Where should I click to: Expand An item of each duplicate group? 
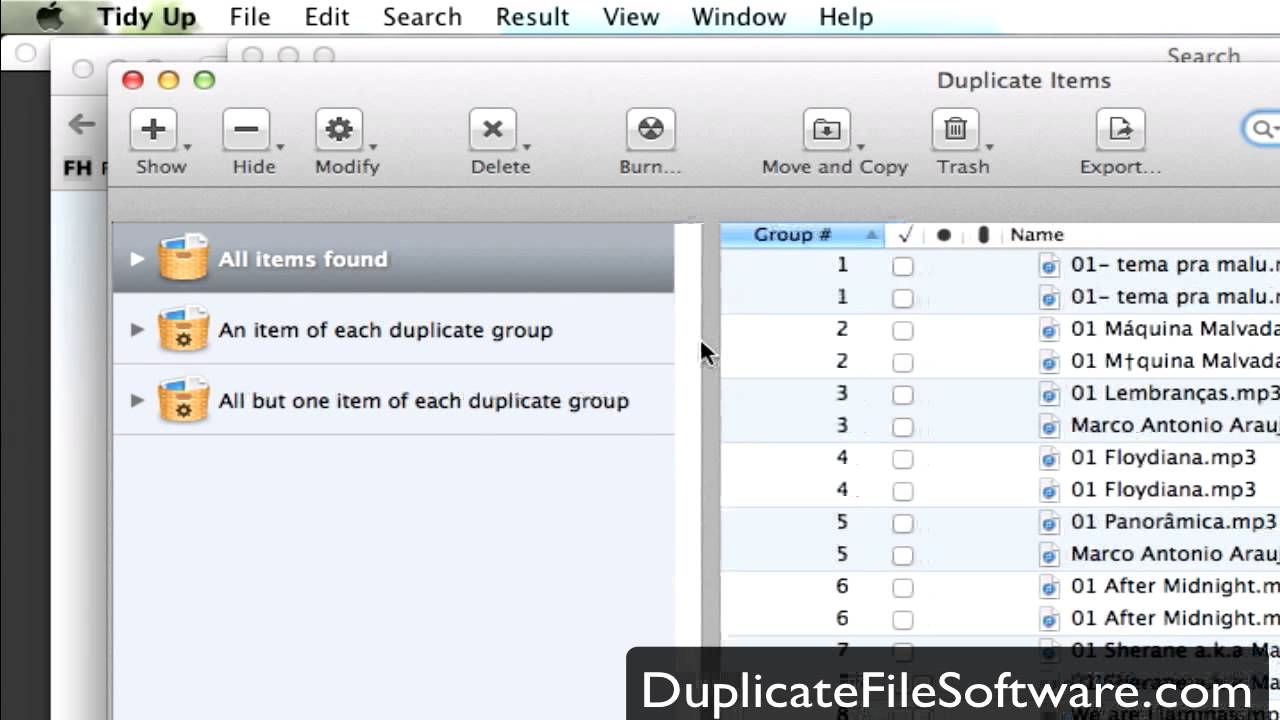[x=138, y=330]
